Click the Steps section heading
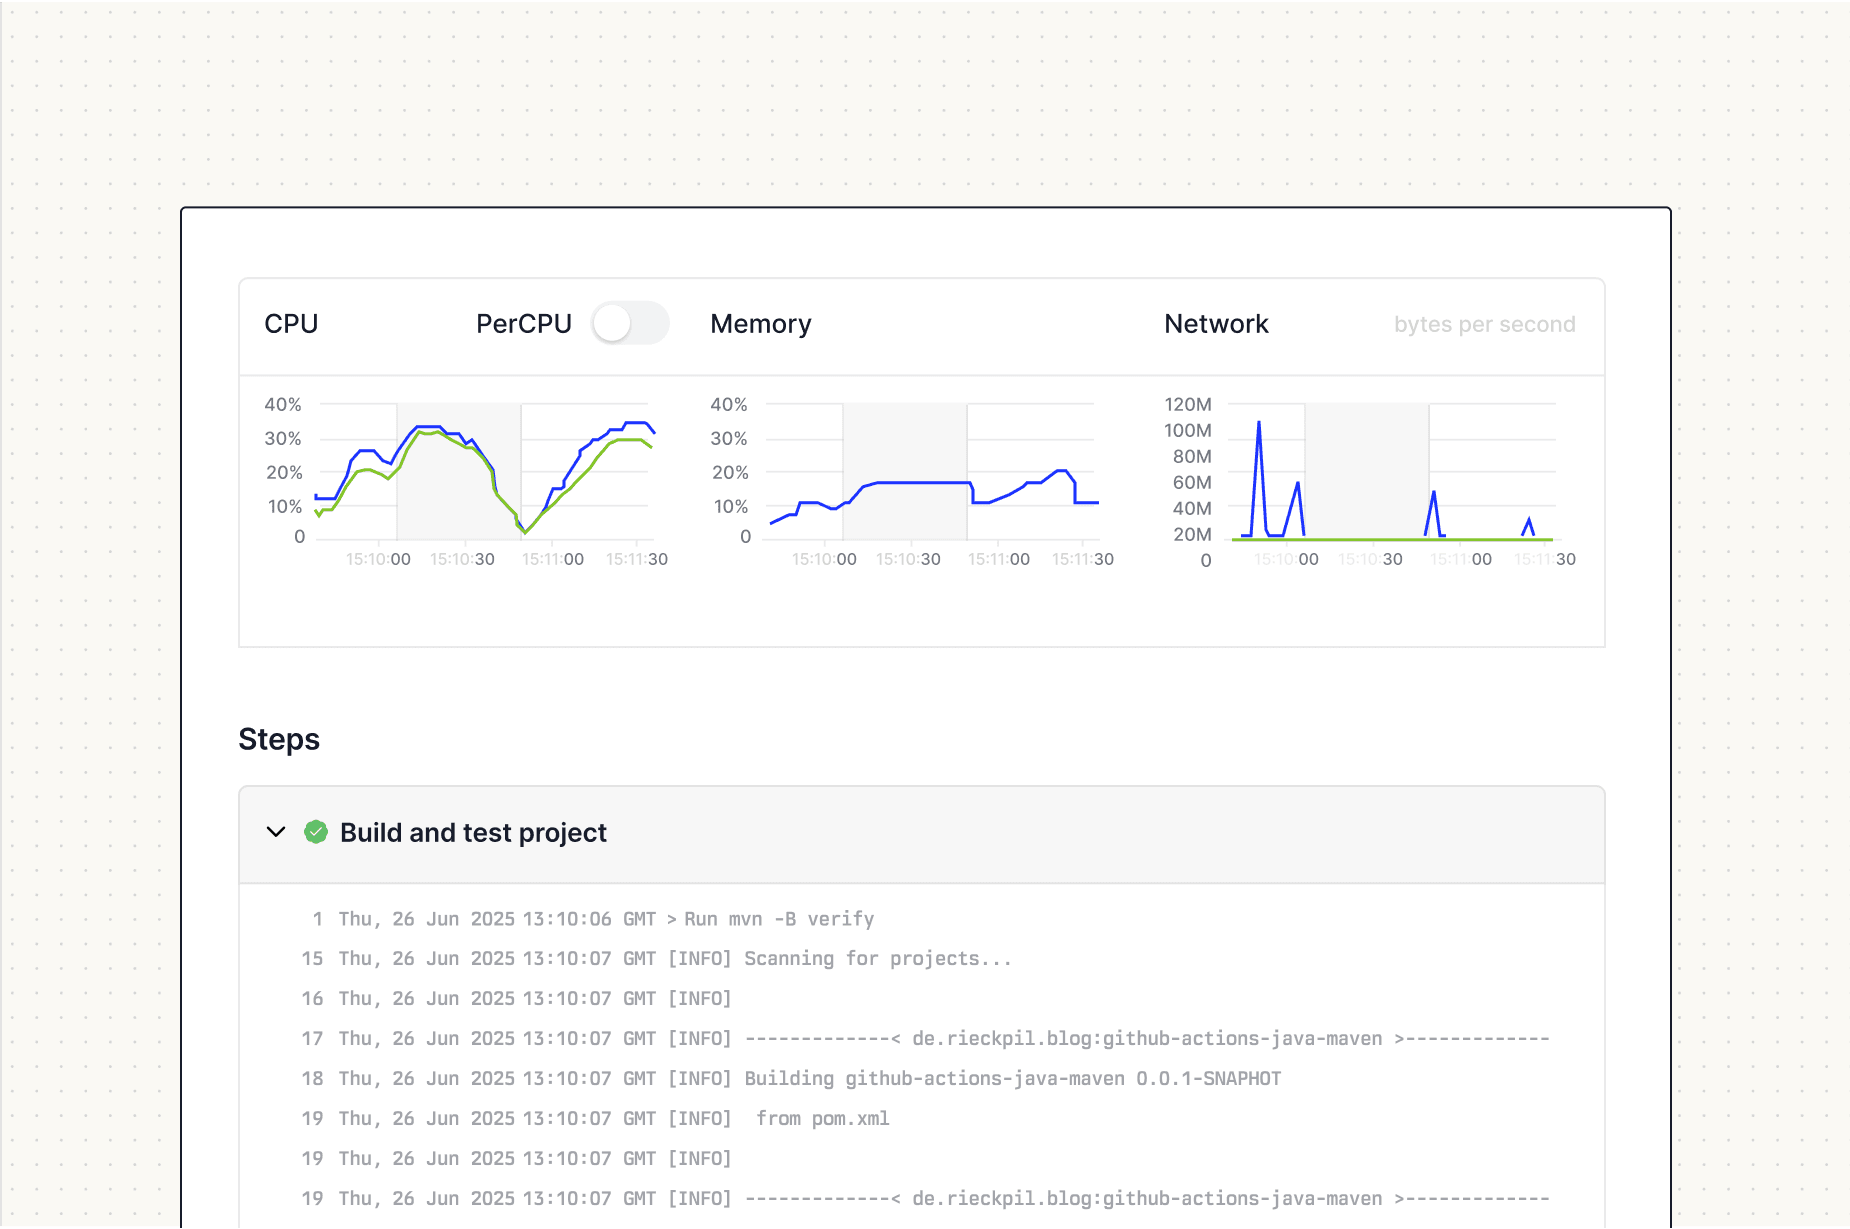The image size is (1850, 1229). (x=279, y=739)
